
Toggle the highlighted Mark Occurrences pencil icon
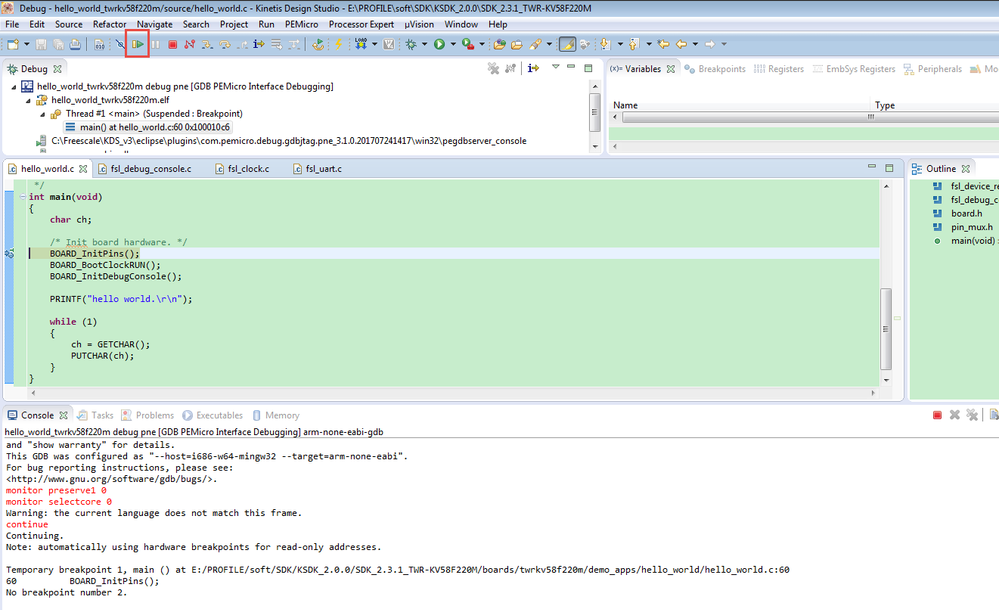pyautogui.click(x=567, y=44)
